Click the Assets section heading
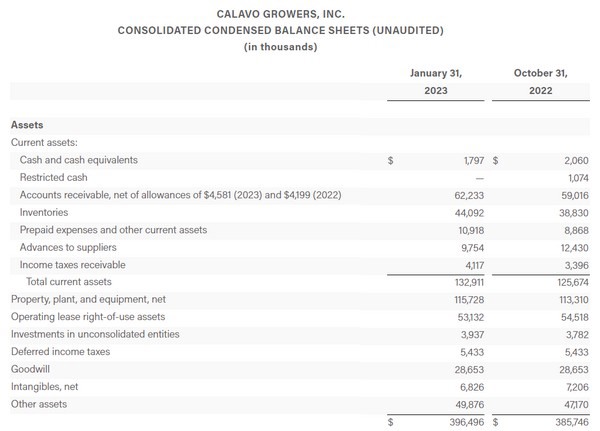The image size is (600, 431). pyautogui.click(x=27, y=125)
